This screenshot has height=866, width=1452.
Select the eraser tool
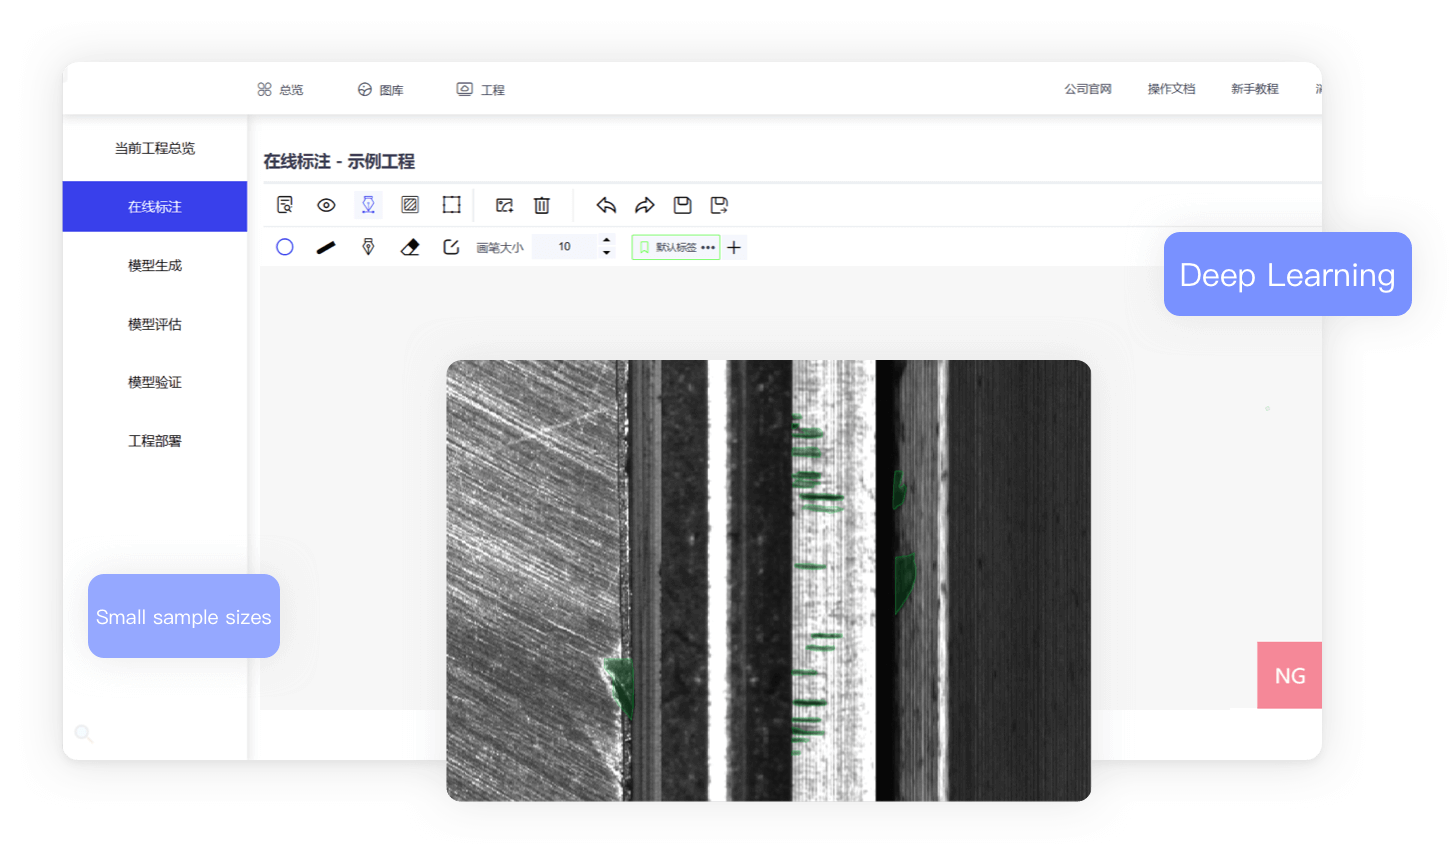coord(410,247)
